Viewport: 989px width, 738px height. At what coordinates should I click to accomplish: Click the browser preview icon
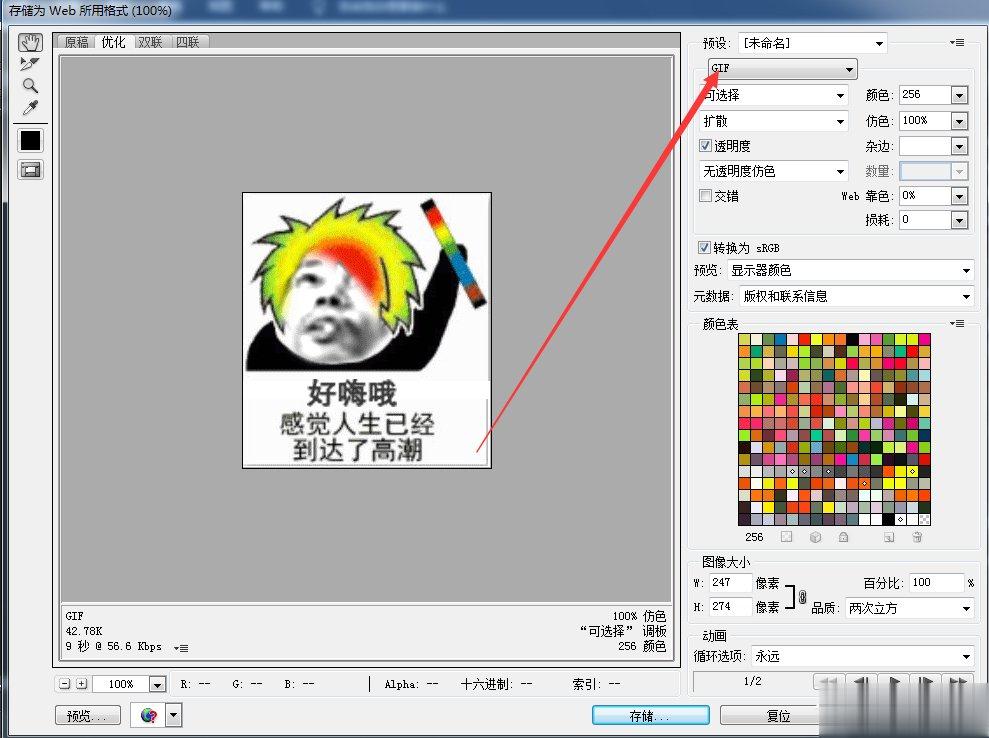click(x=148, y=715)
